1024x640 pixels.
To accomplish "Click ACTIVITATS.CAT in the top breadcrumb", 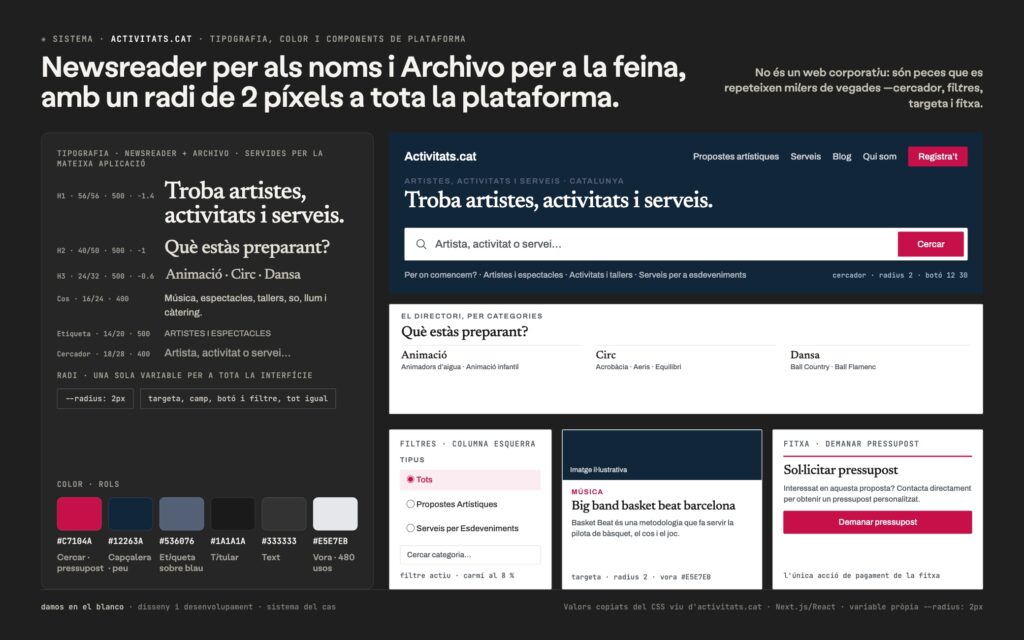I will [152, 39].
